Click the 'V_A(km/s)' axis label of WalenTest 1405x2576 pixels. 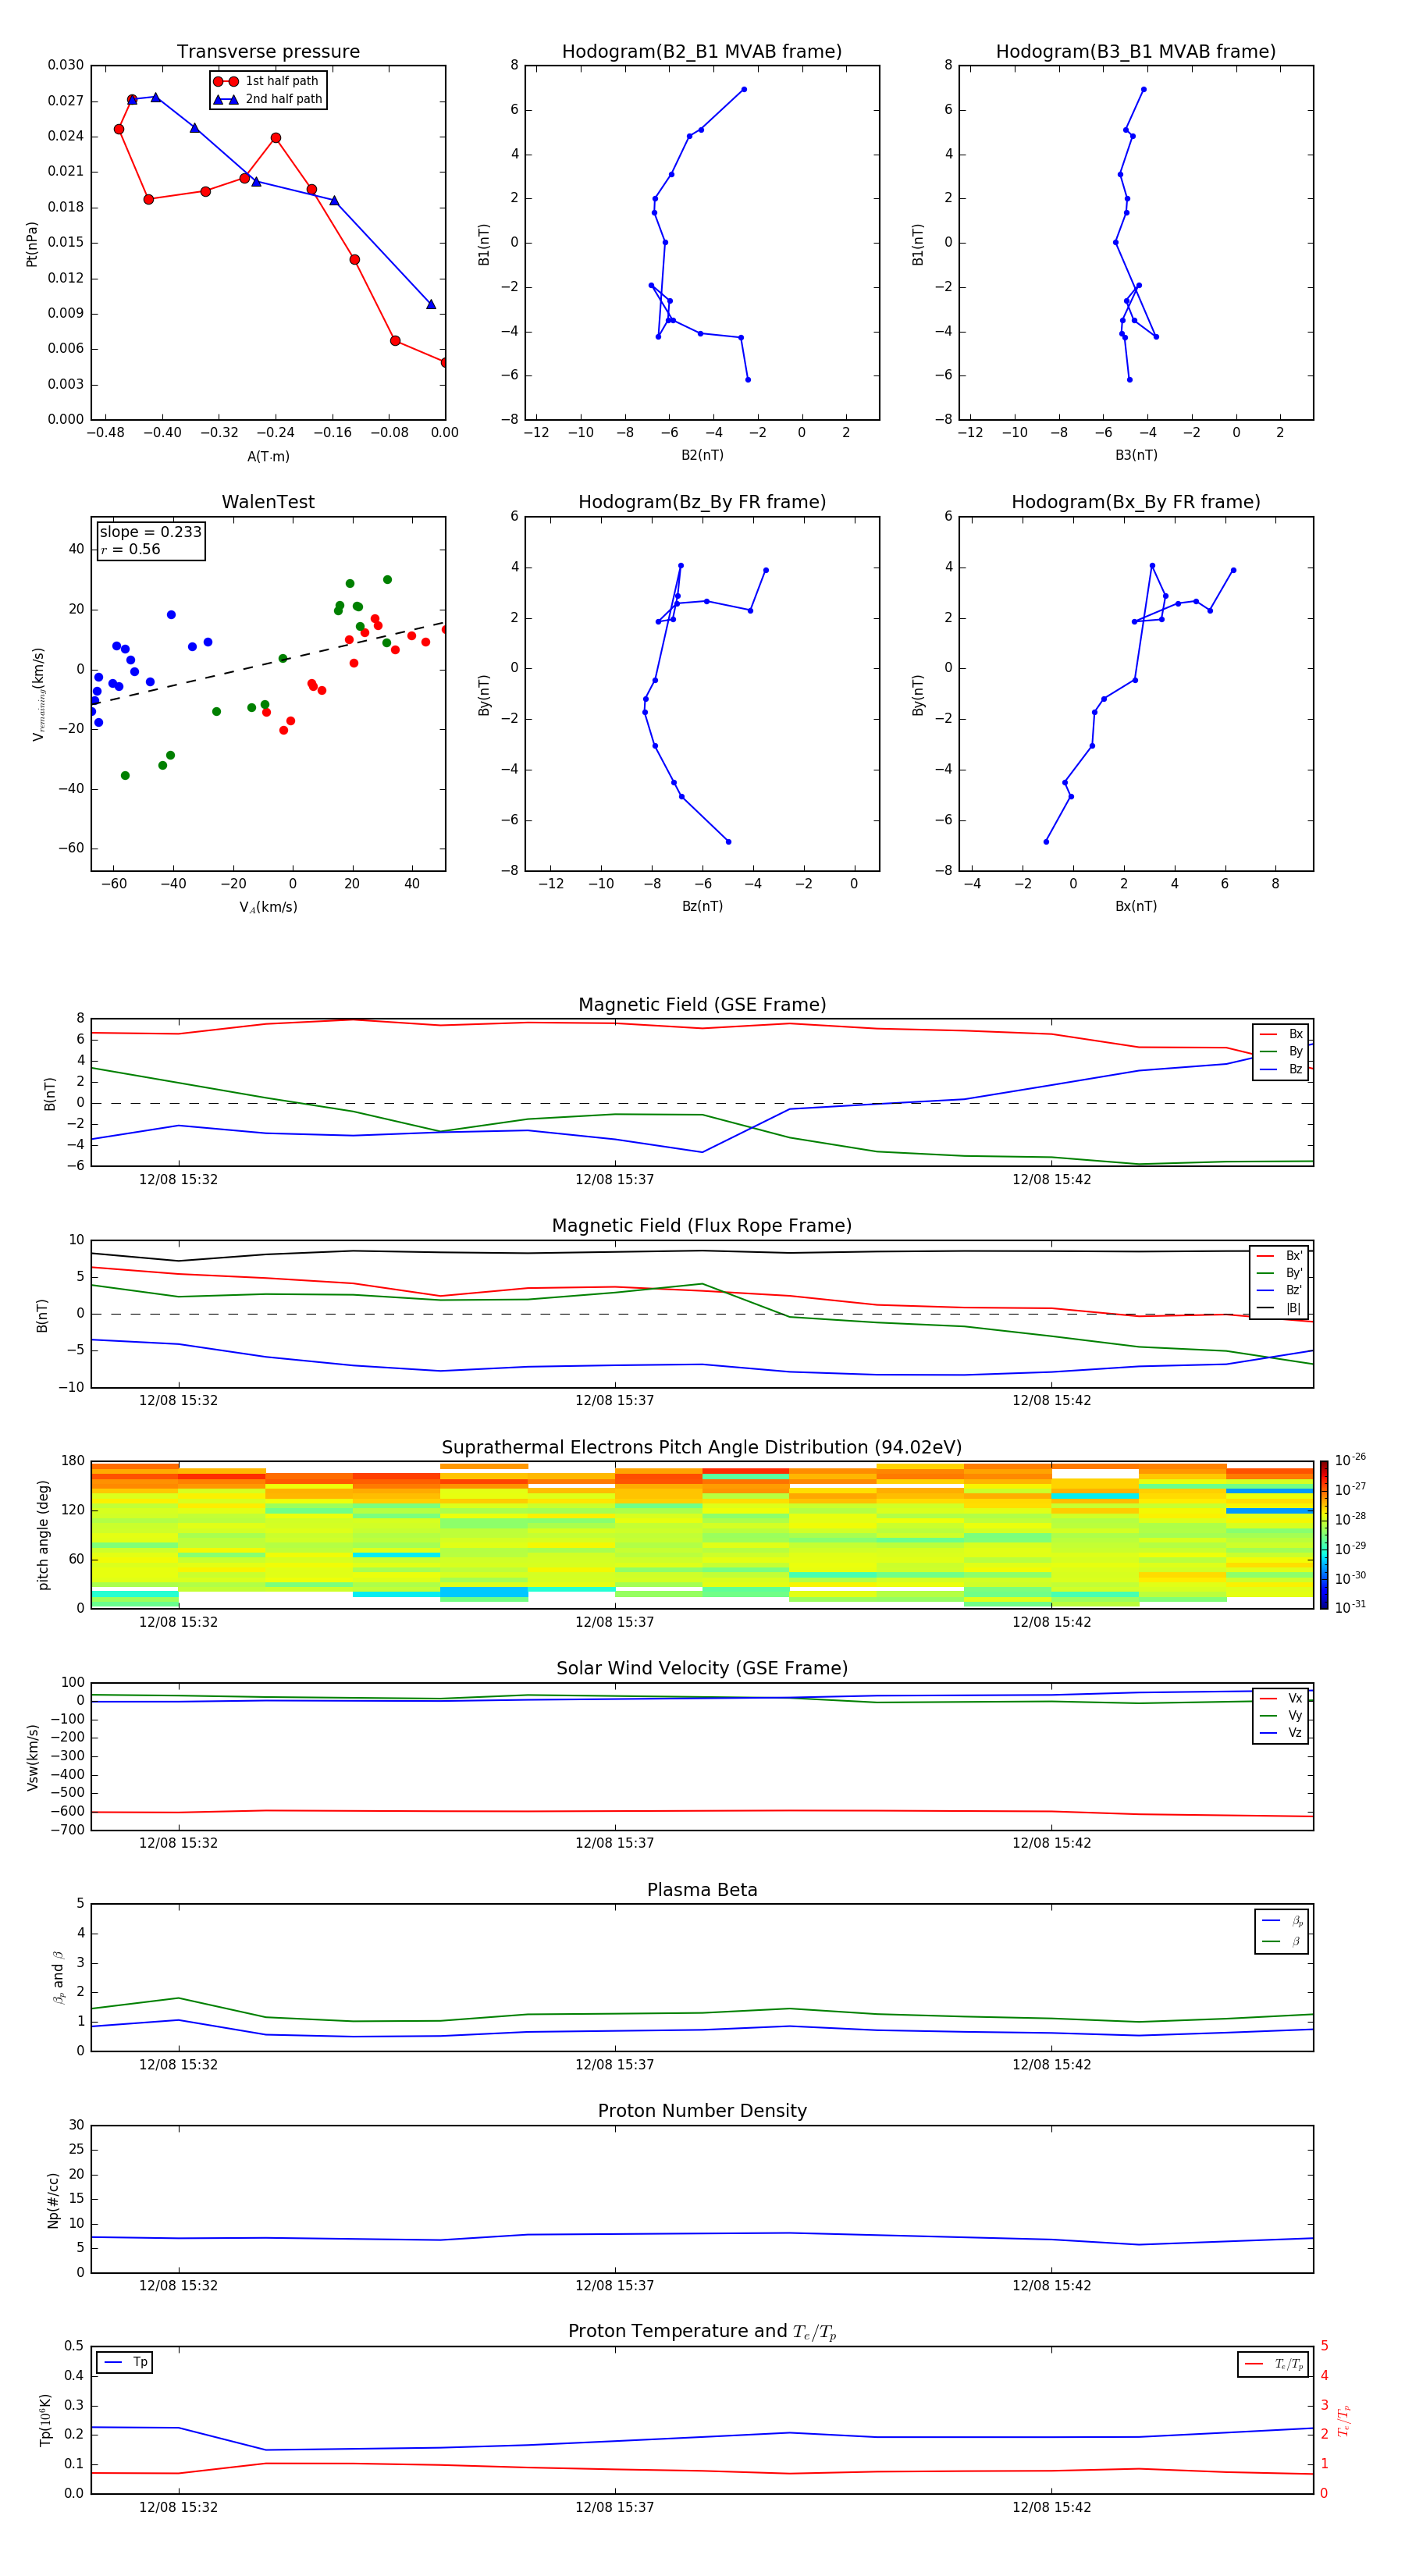tap(268, 907)
